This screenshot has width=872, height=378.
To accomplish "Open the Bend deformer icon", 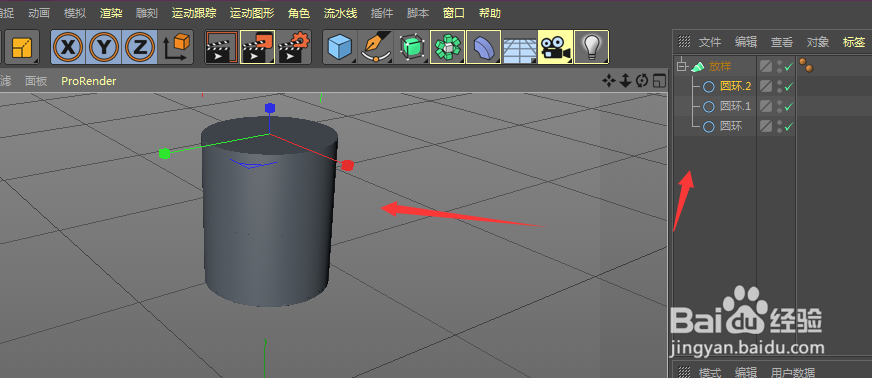I will pyautogui.click(x=483, y=47).
